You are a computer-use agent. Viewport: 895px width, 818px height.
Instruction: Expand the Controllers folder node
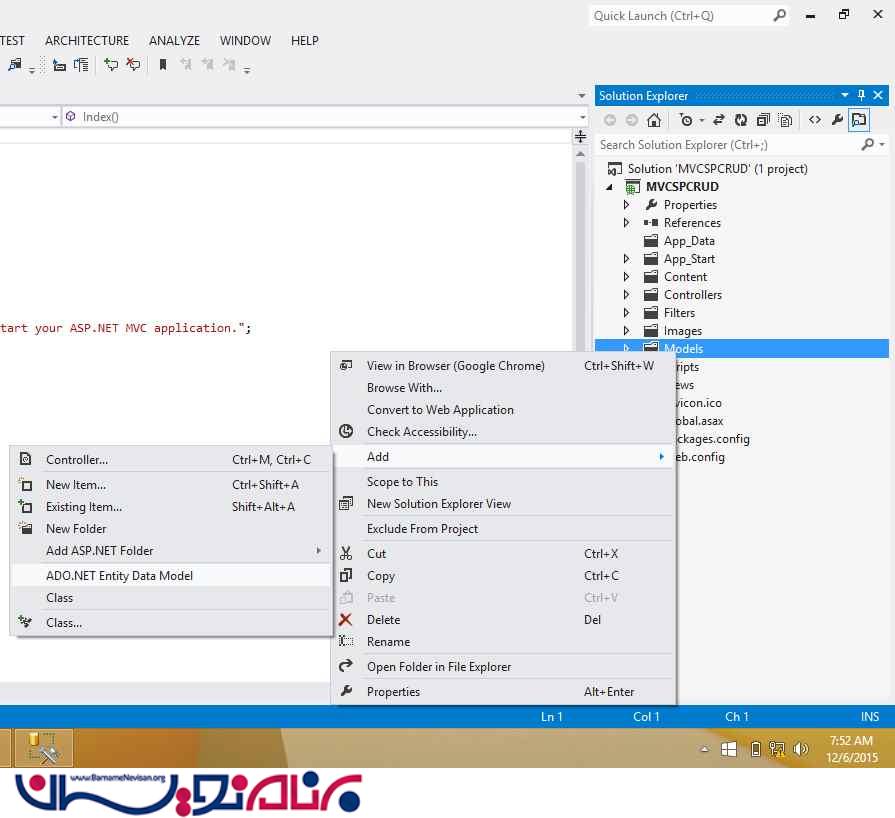point(627,295)
